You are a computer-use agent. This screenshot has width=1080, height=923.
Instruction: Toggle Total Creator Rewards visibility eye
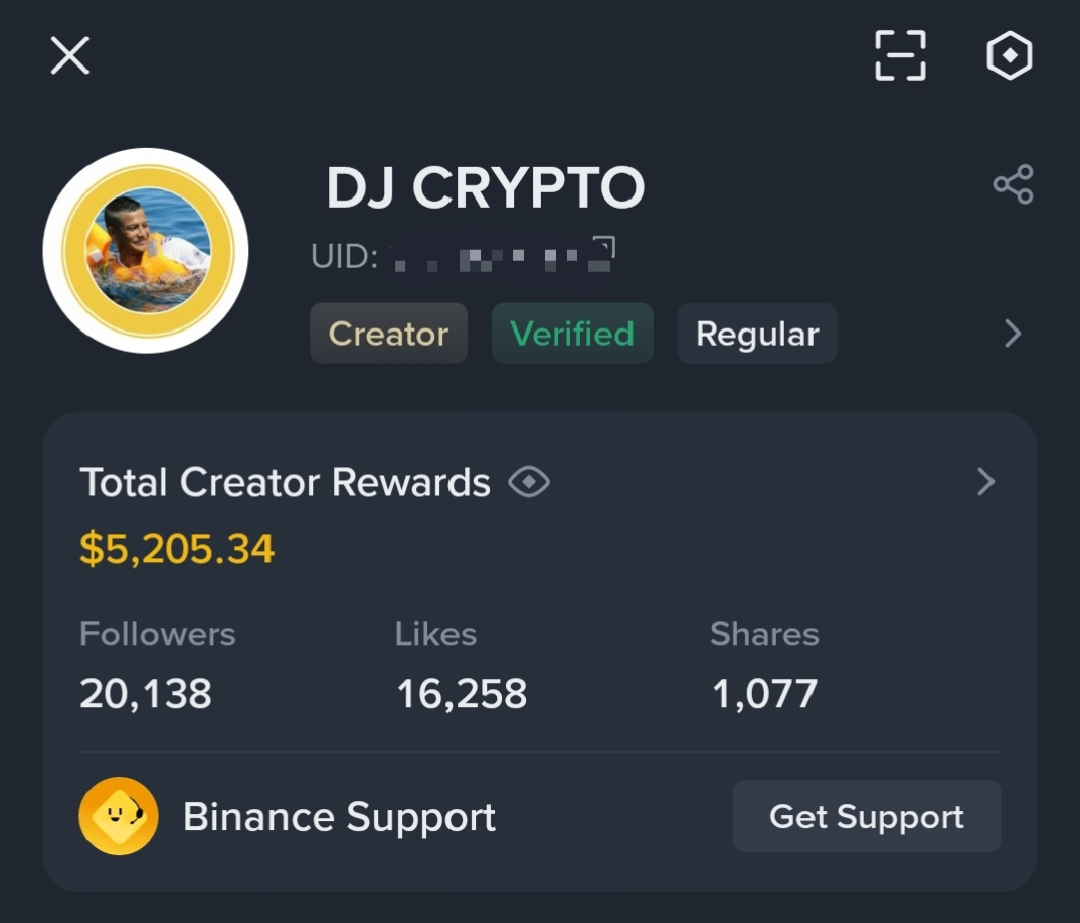[528, 481]
